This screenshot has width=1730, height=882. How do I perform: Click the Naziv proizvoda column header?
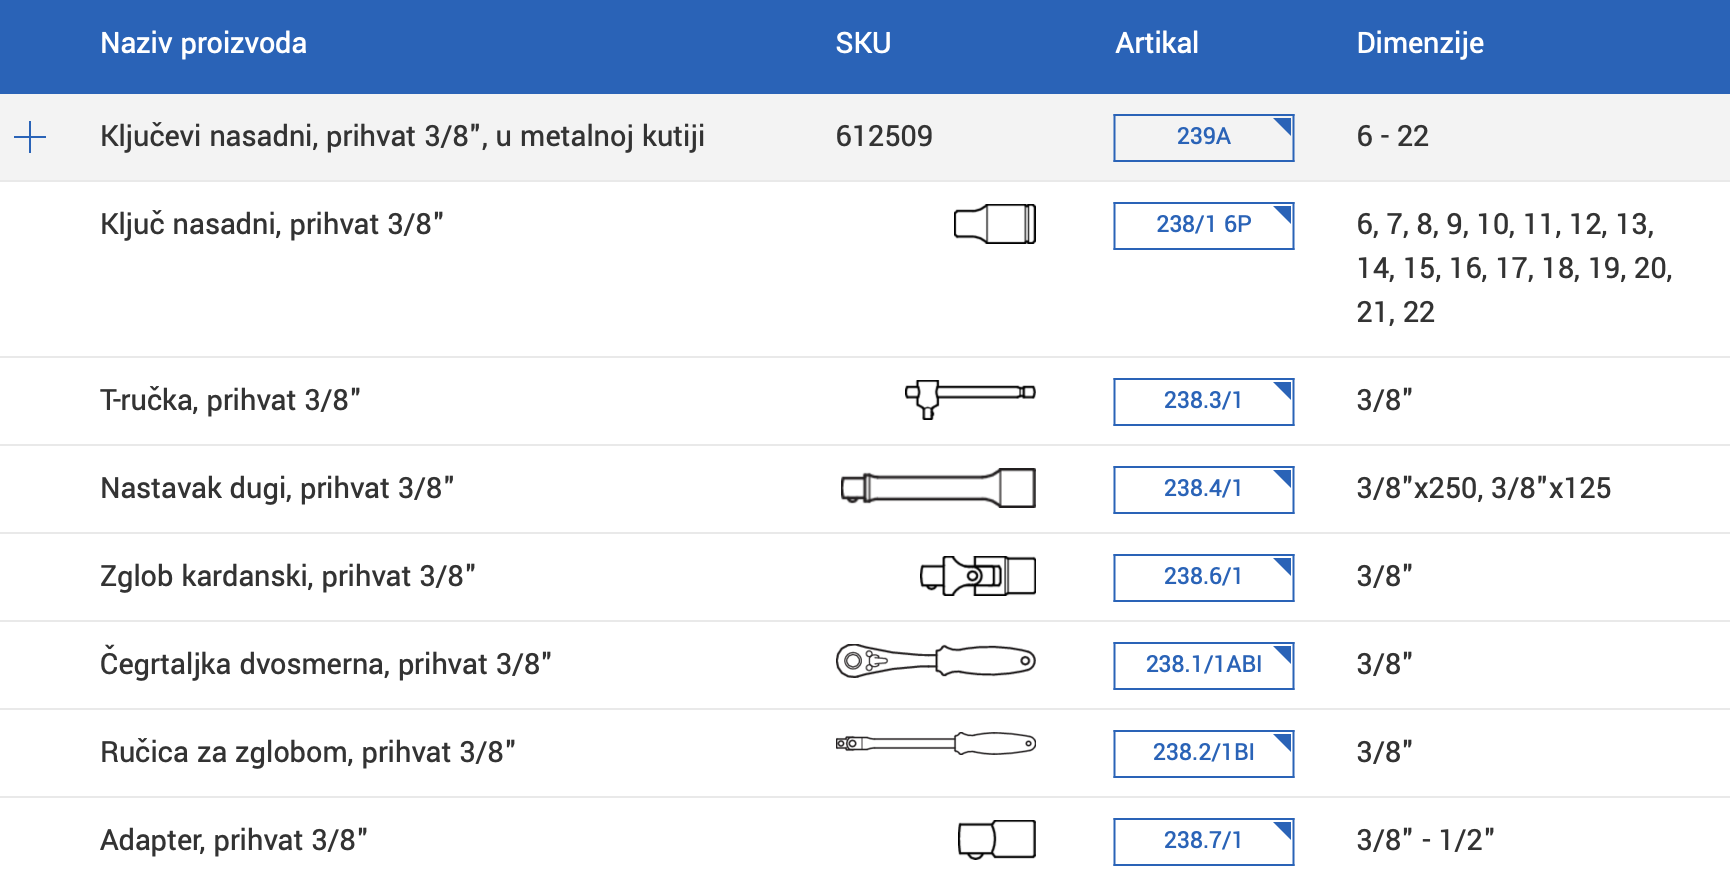click(203, 44)
